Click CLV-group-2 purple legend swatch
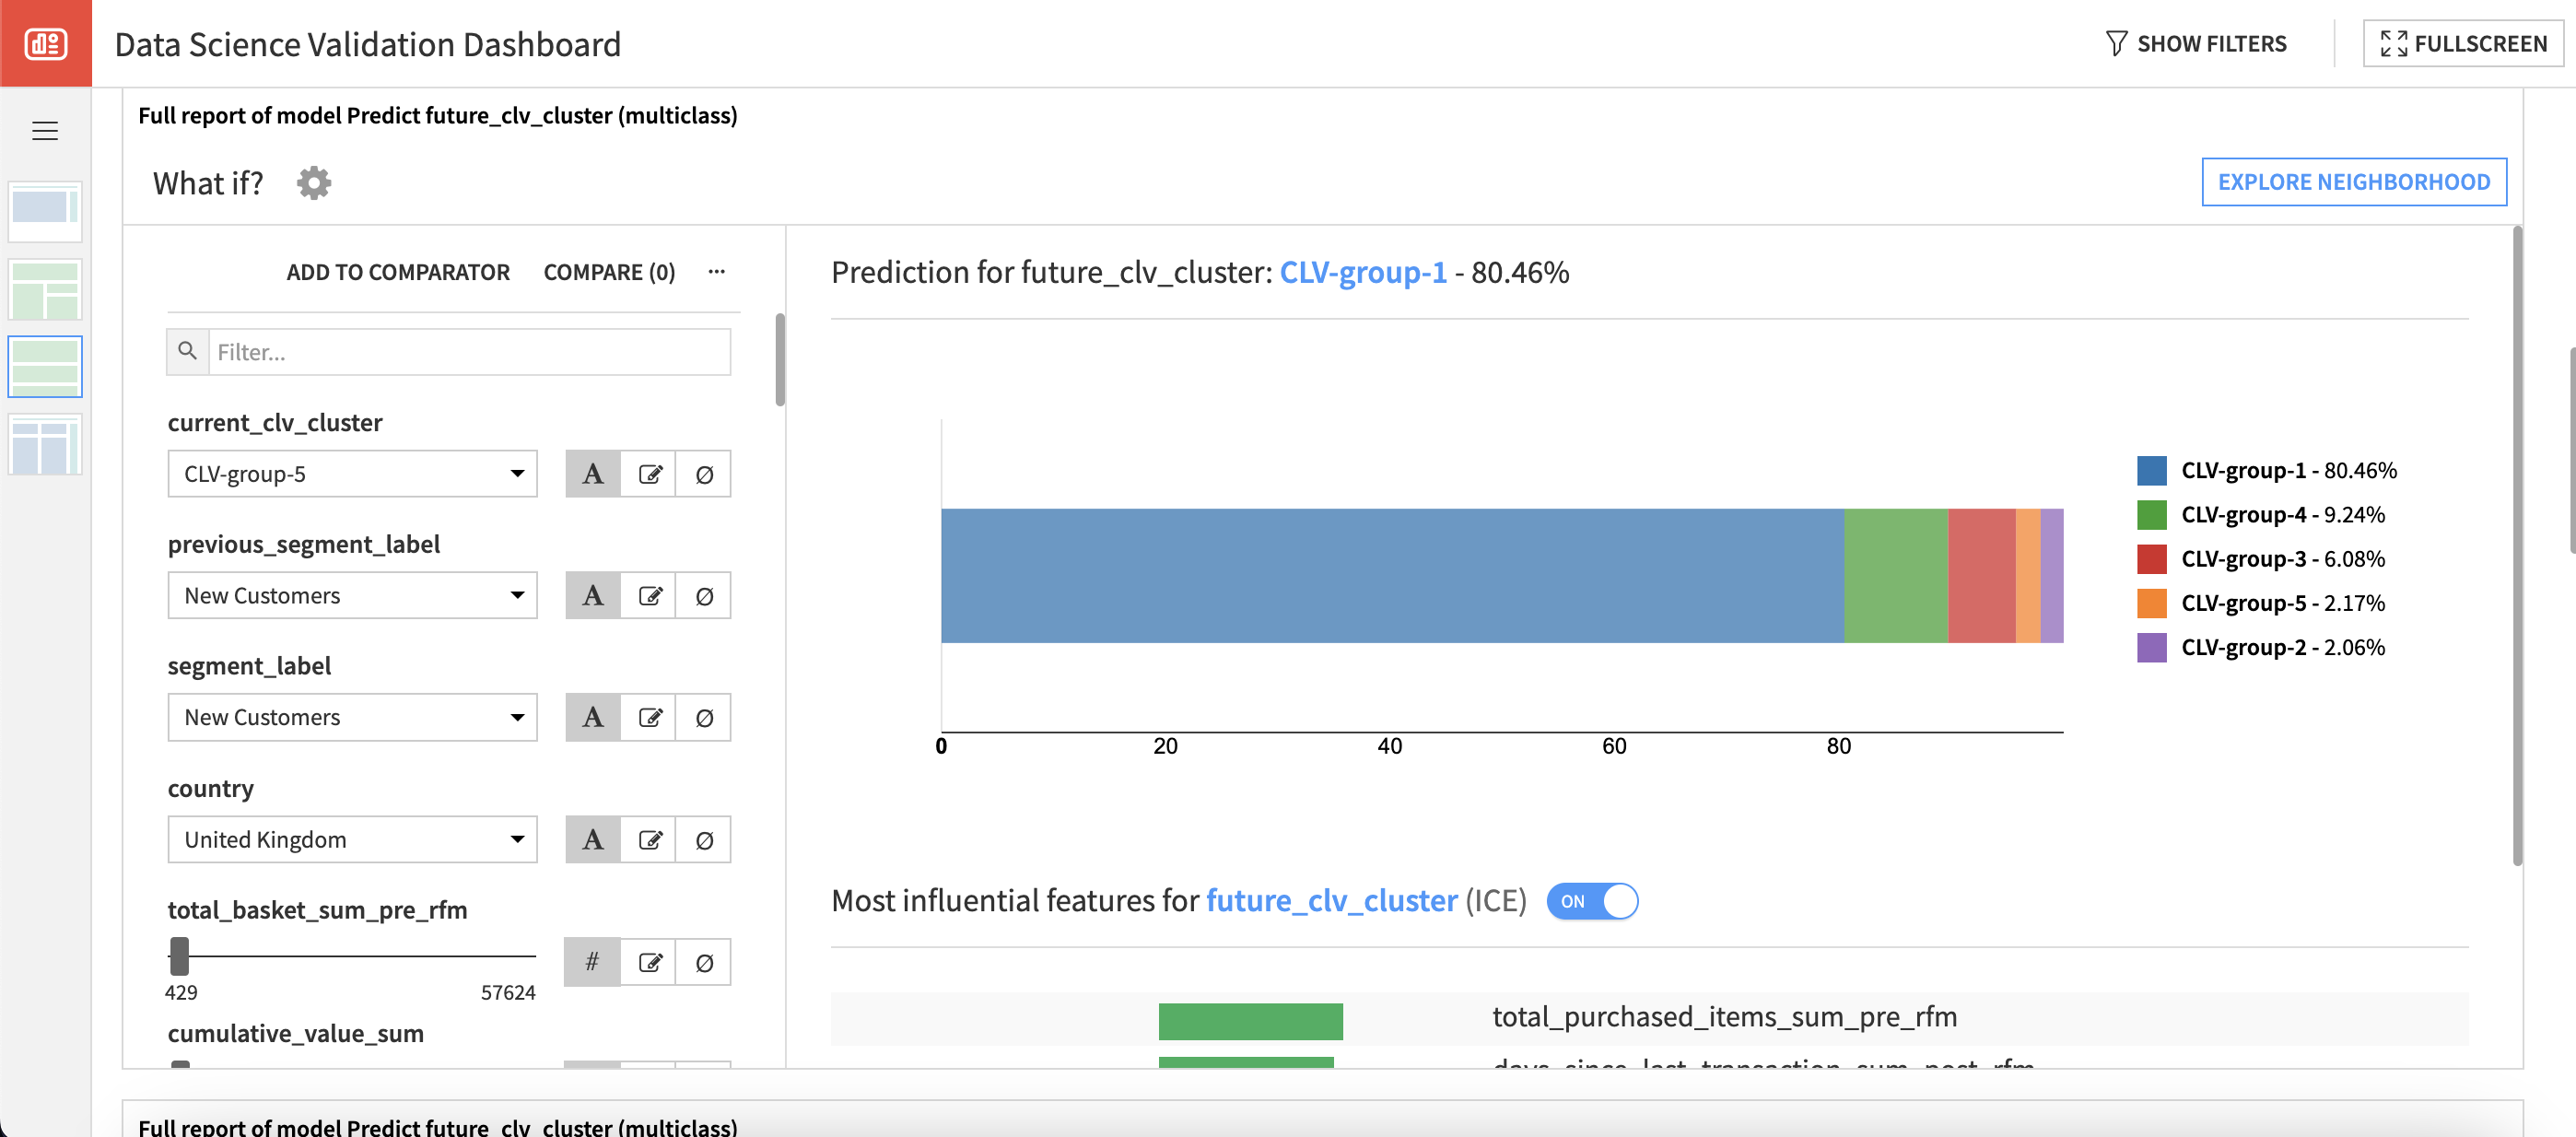 pyautogui.click(x=2152, y=647)
